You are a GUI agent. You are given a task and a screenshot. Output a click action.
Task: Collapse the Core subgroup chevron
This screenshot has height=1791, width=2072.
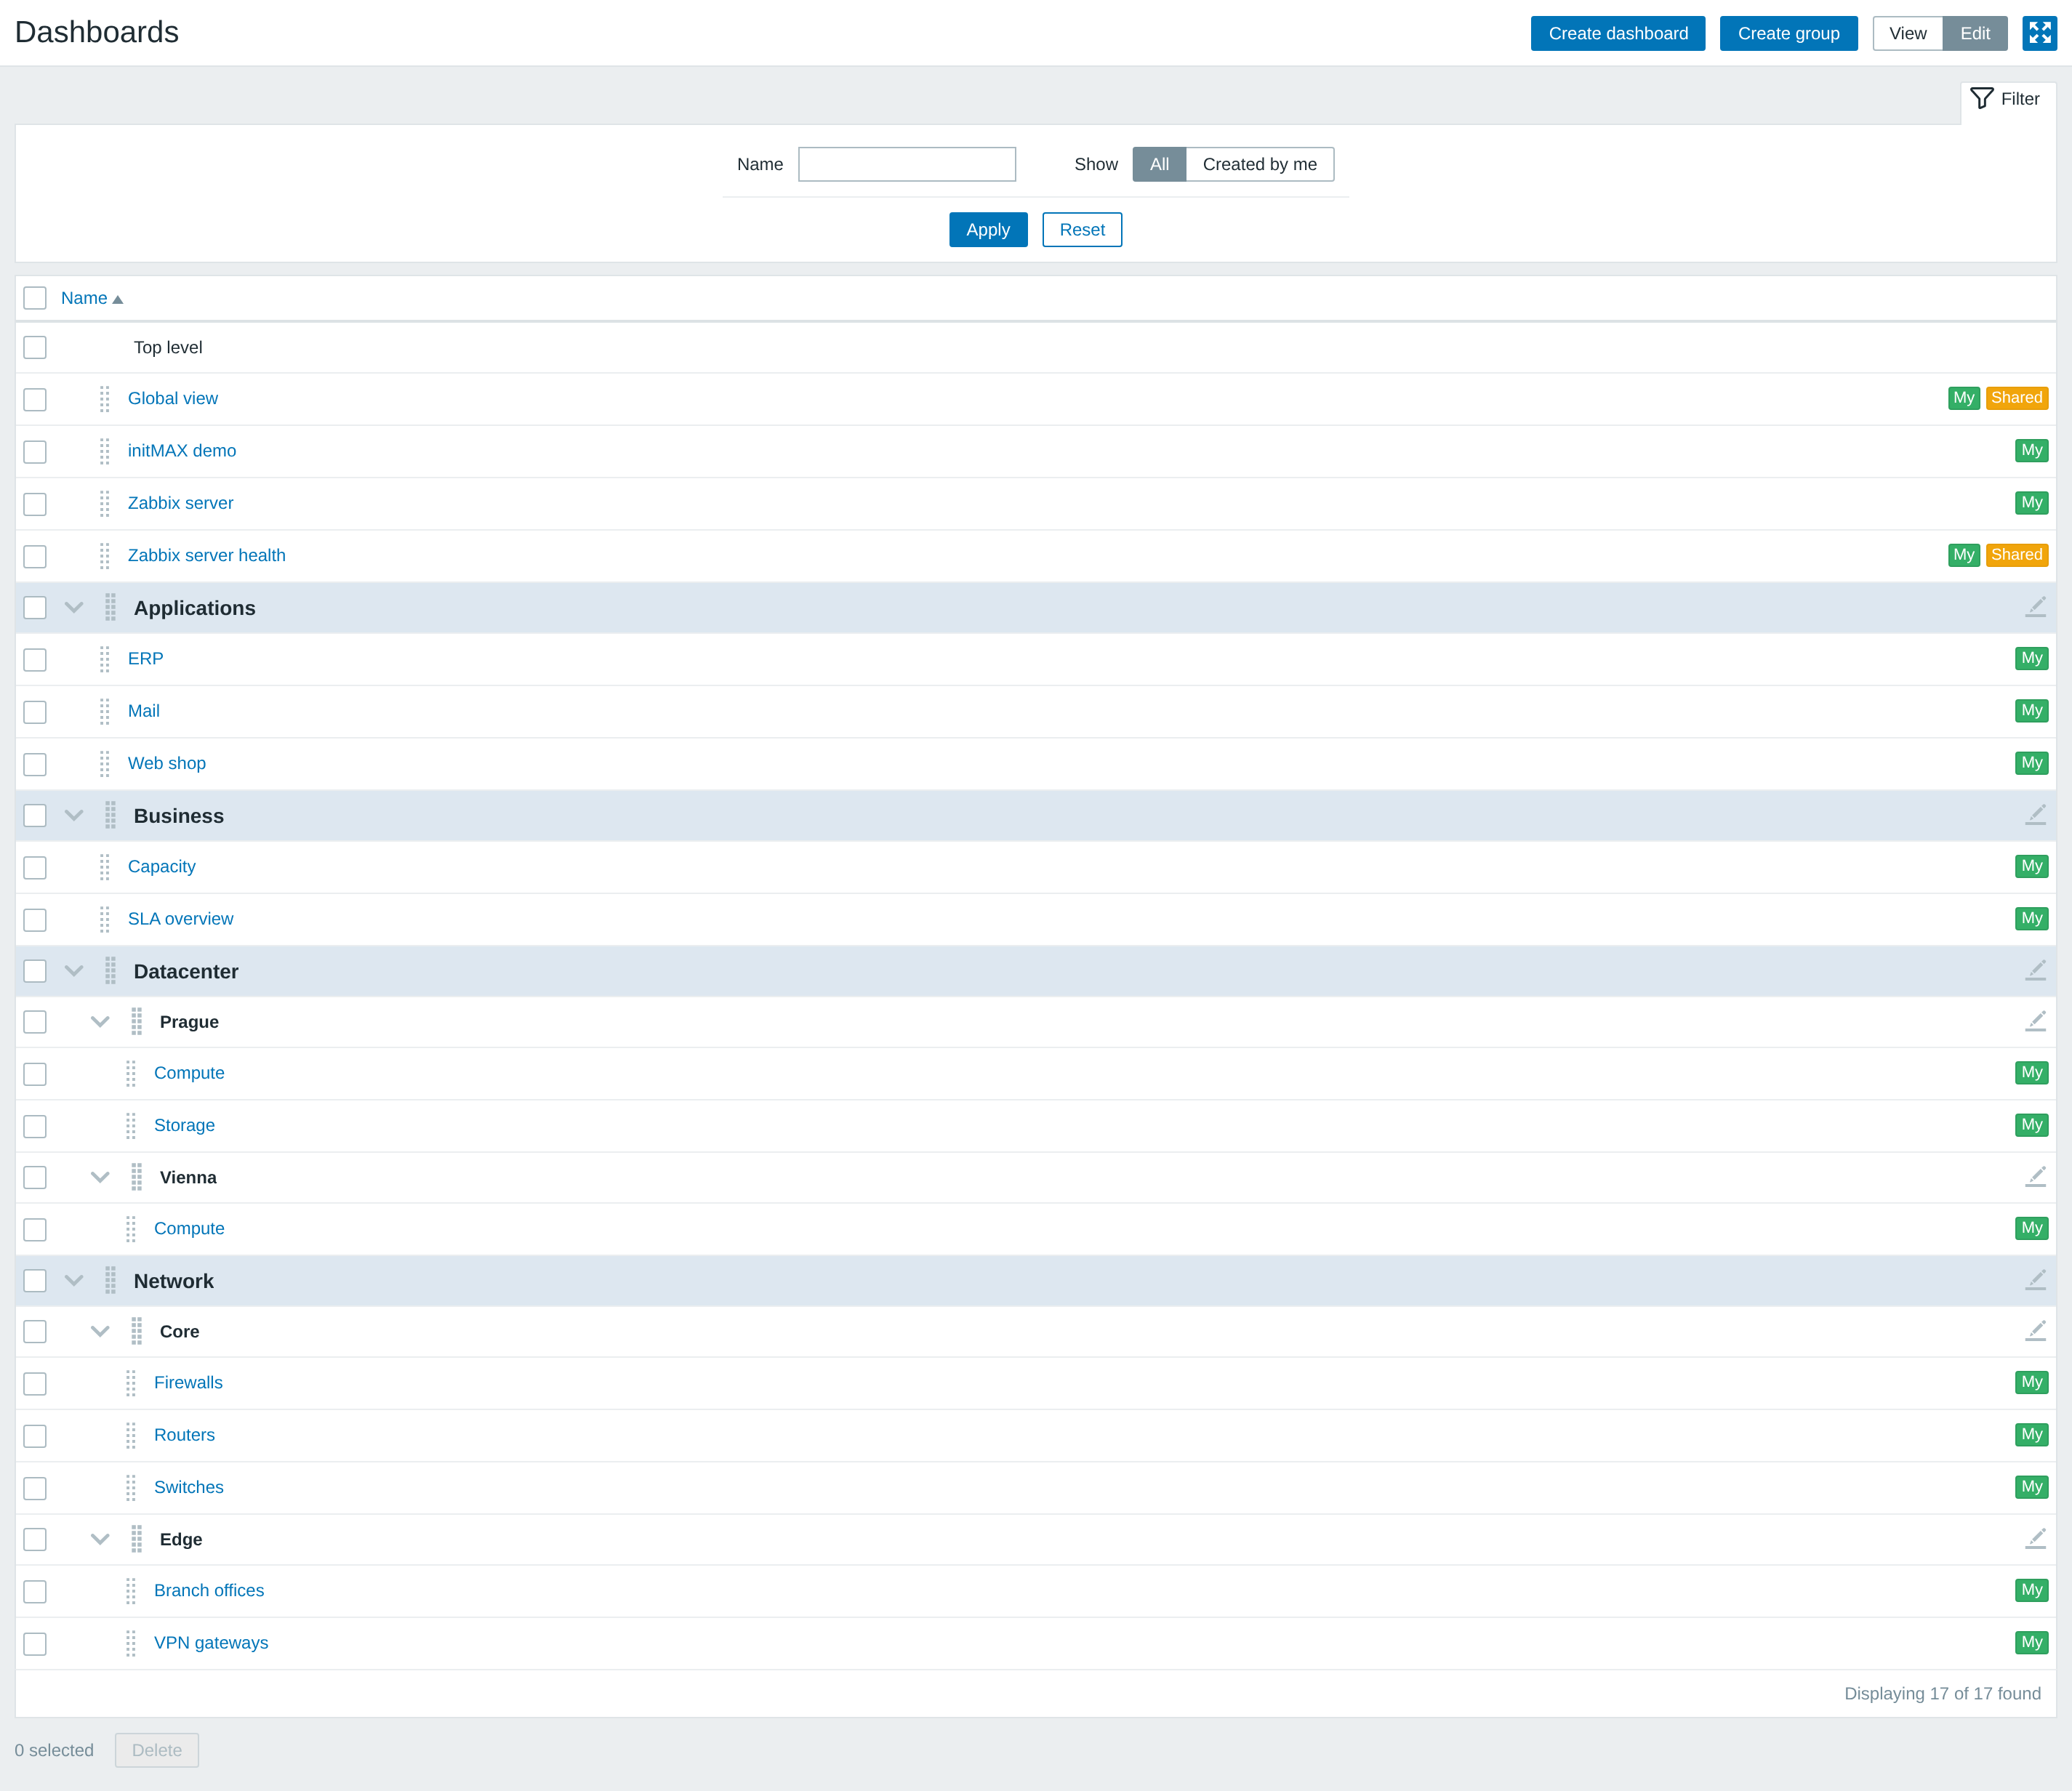coord(100,1331)
